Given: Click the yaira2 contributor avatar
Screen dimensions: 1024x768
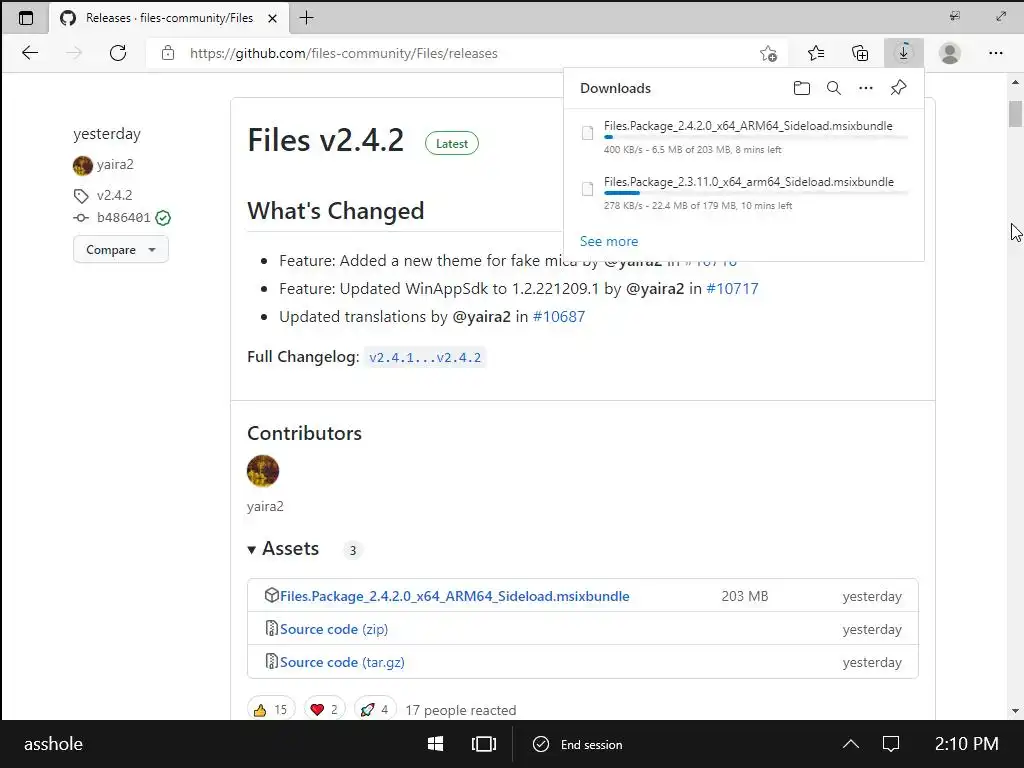Looking at the screenshot, I should (x=263, y=471).
